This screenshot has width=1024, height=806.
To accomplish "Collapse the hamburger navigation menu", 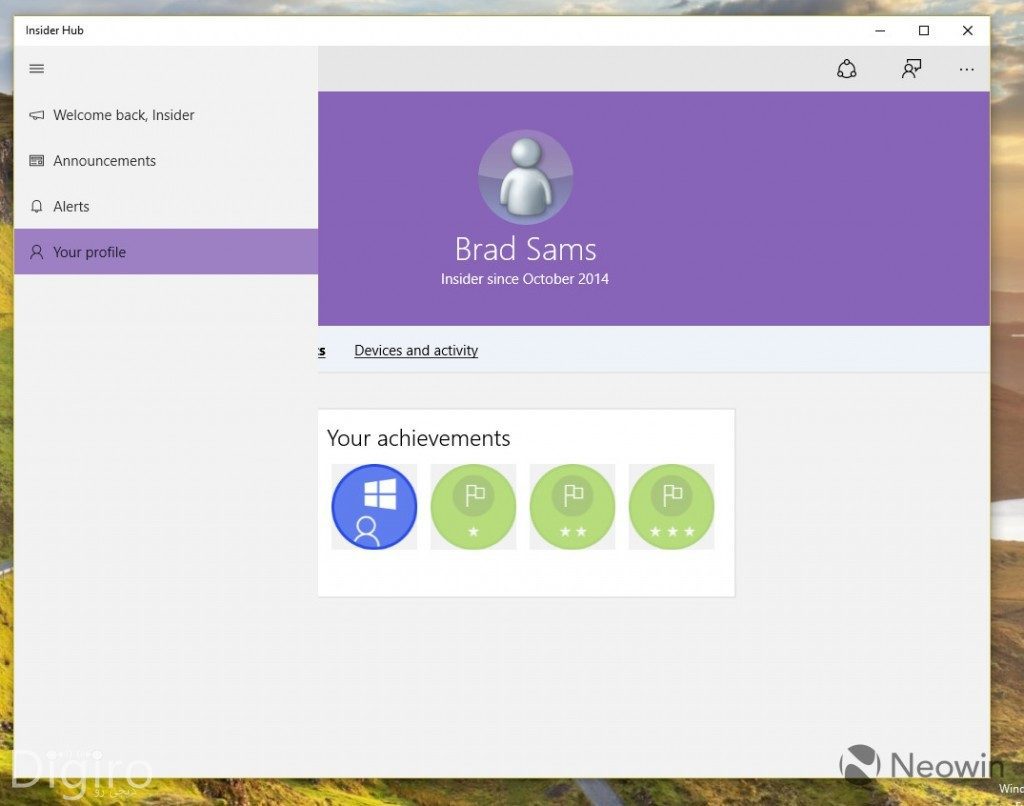I will click(x=37, y=69).
